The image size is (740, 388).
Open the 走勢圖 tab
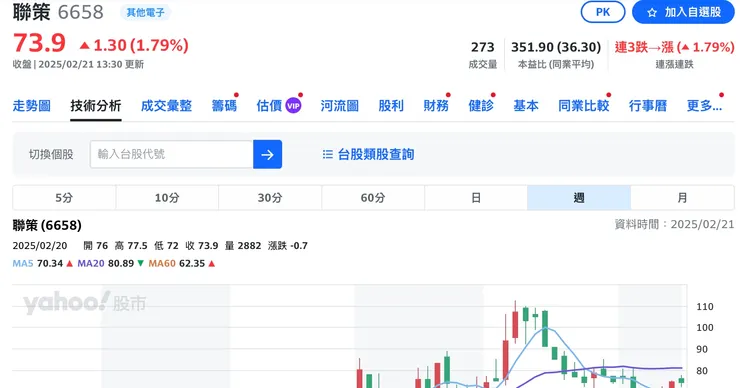point(32,106)
